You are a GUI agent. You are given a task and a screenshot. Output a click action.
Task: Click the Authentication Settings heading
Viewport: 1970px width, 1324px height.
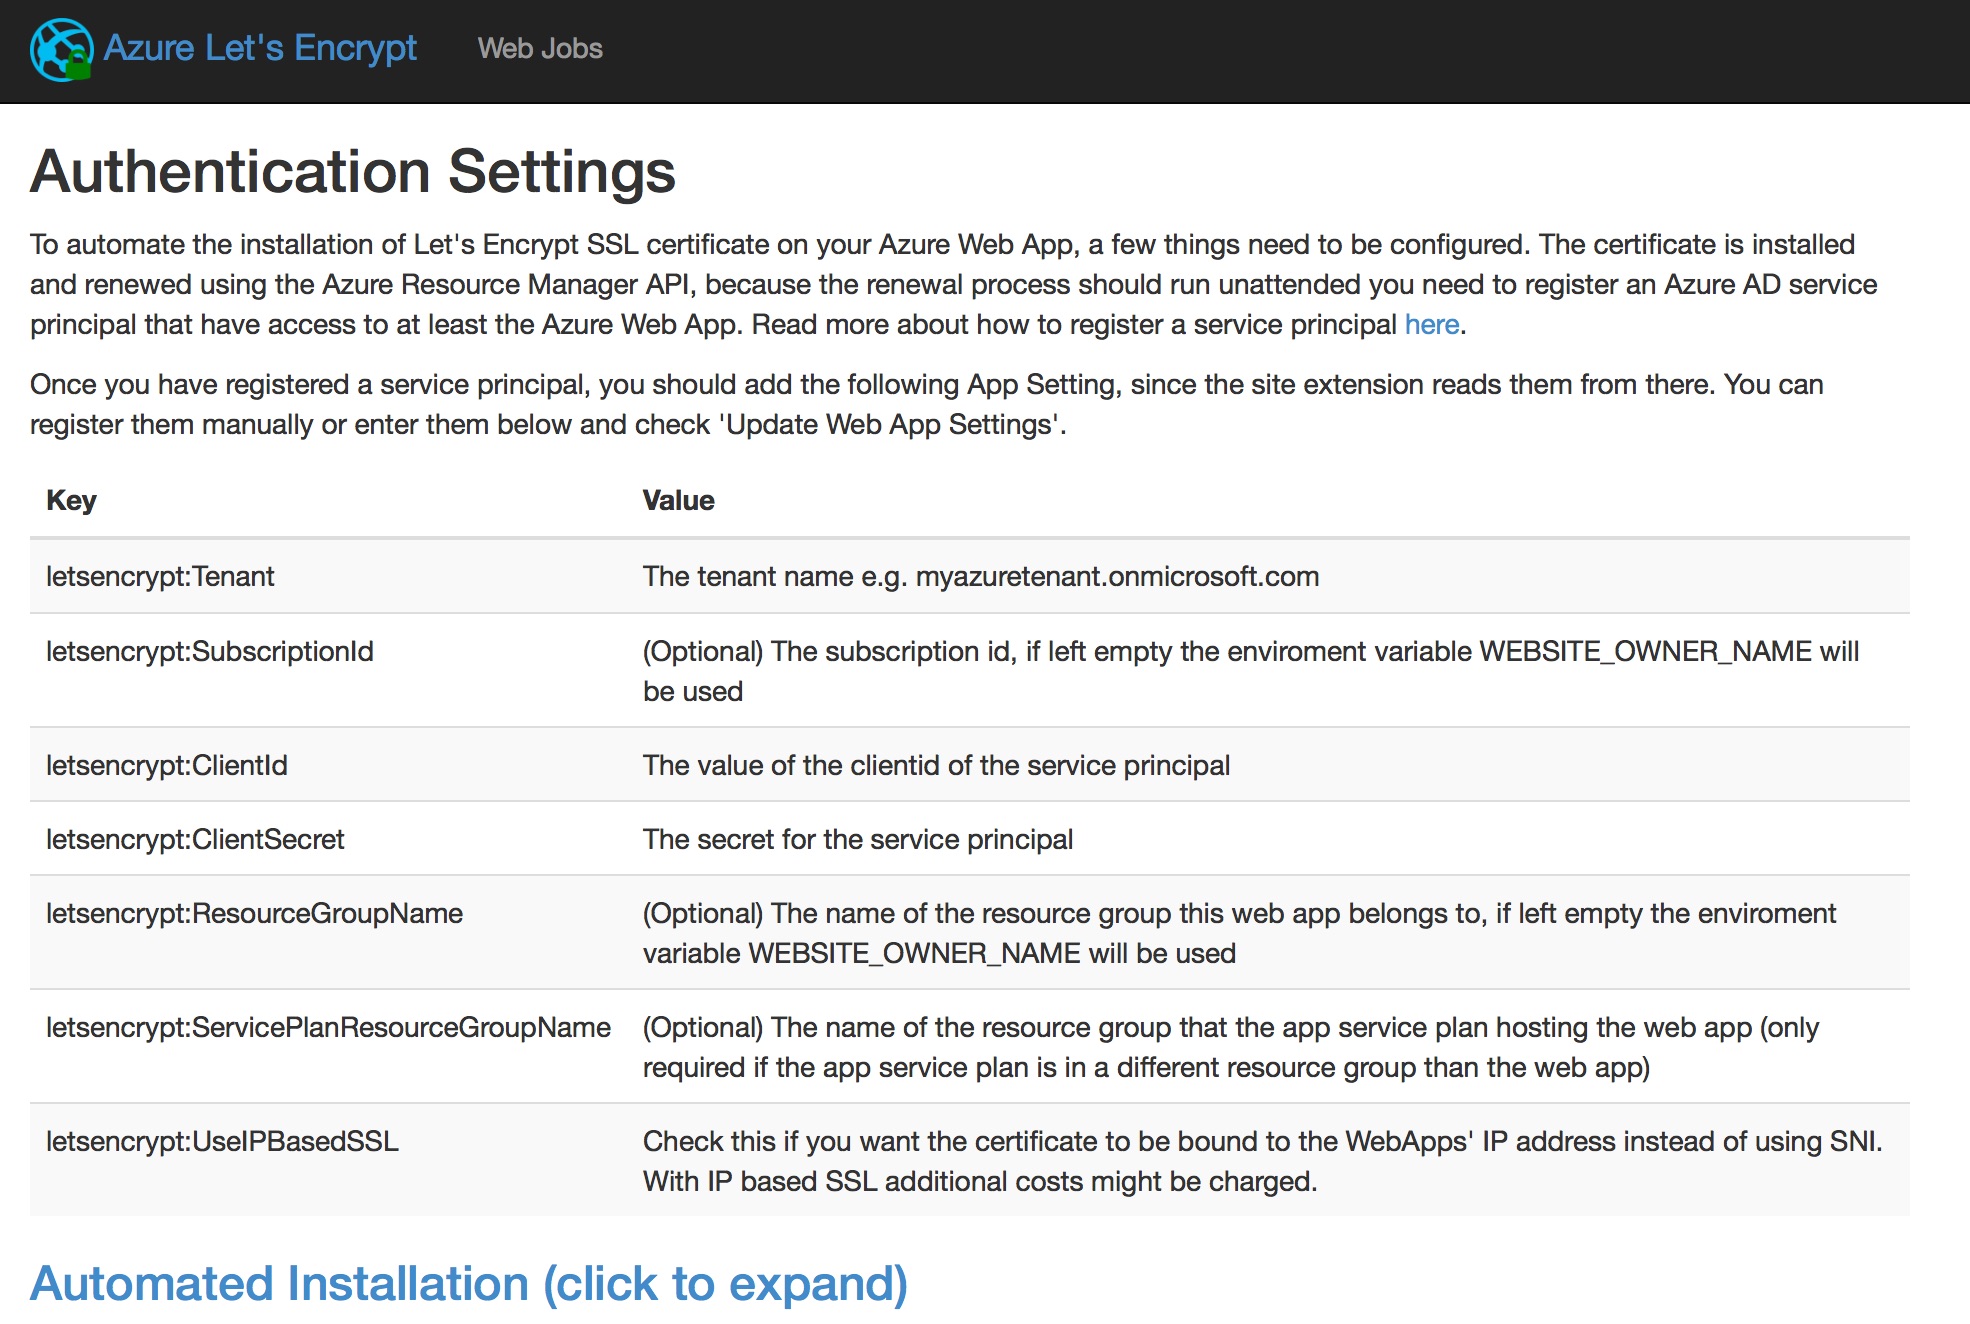coord(353,172)
